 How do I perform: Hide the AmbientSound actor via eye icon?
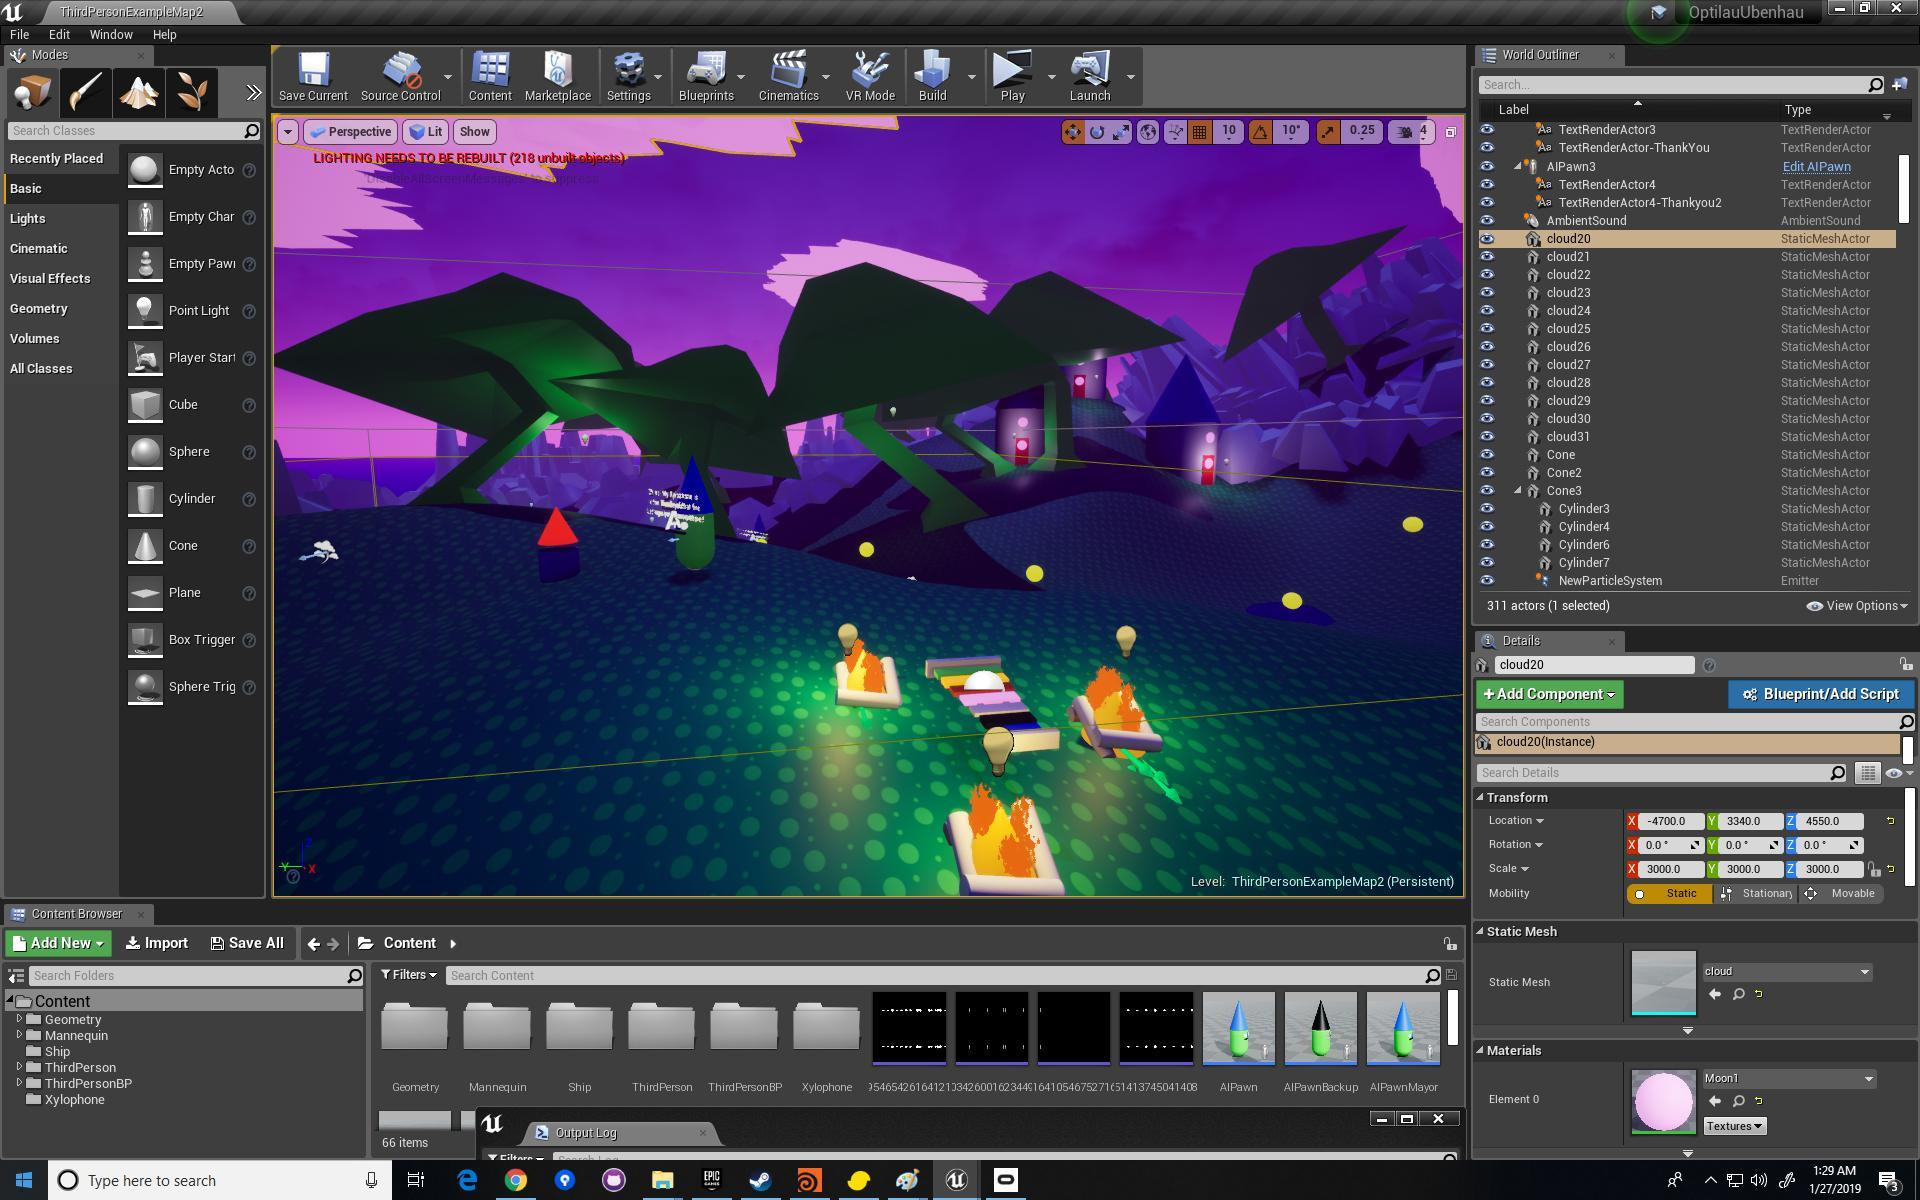coord(1487,221)
